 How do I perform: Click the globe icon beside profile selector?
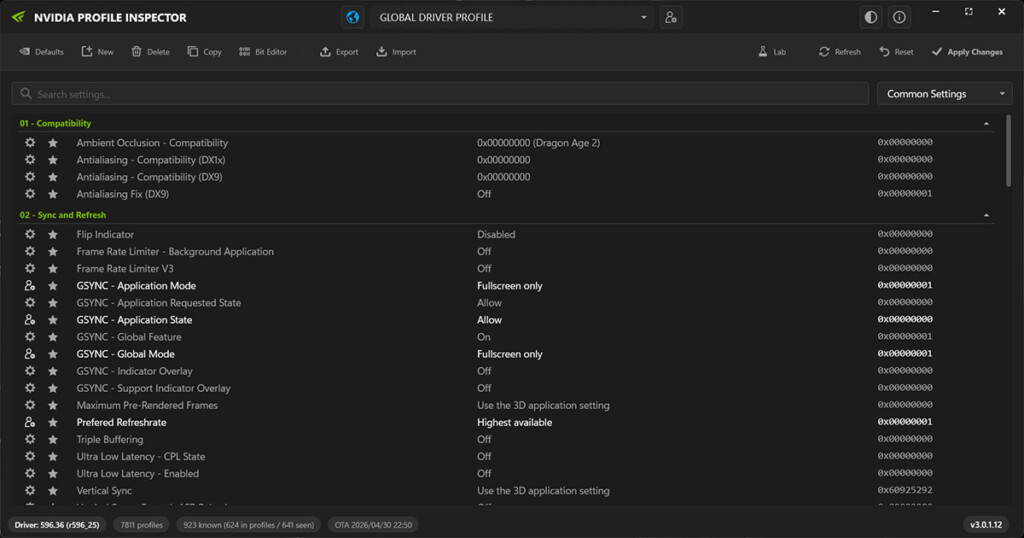(352, 18)
